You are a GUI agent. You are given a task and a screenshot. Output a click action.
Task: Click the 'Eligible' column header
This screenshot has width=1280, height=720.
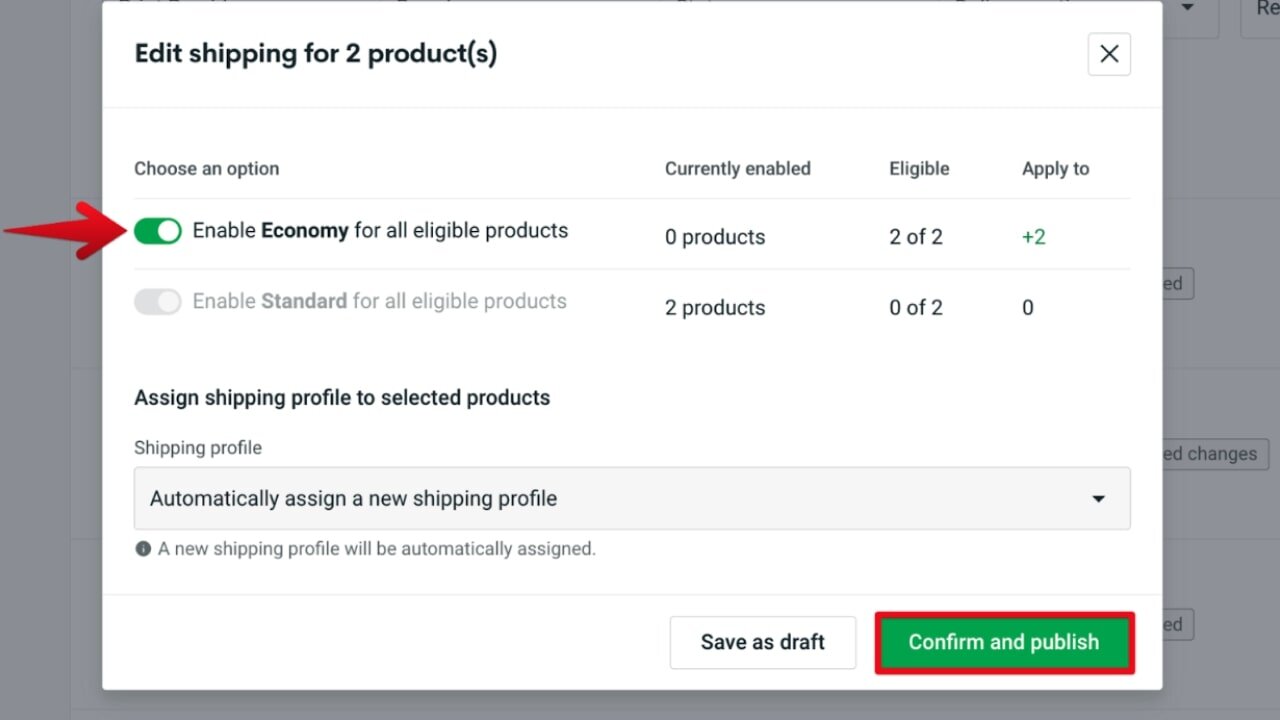(919, 169)
